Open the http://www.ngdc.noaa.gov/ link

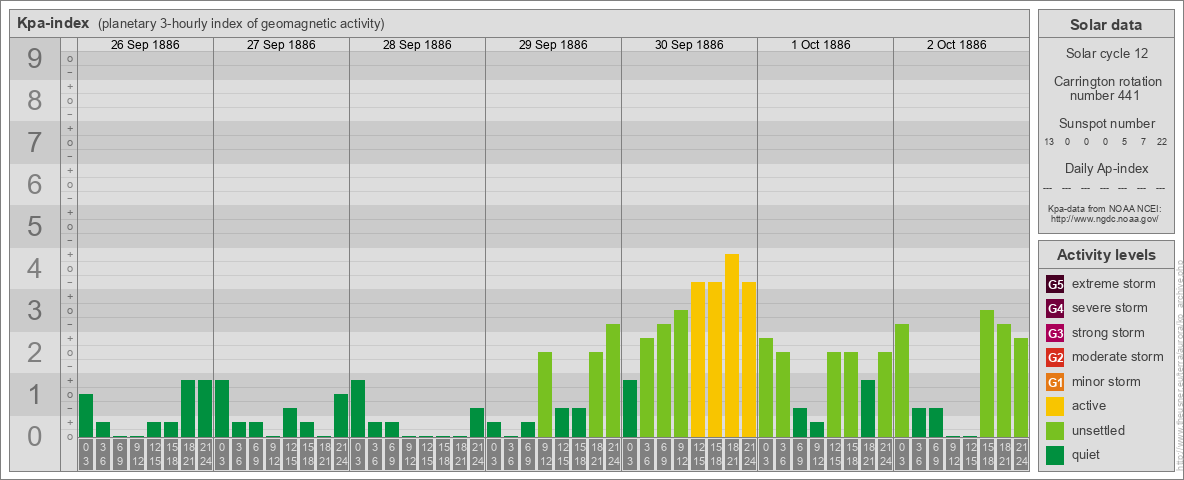[x=1106, y=218]
